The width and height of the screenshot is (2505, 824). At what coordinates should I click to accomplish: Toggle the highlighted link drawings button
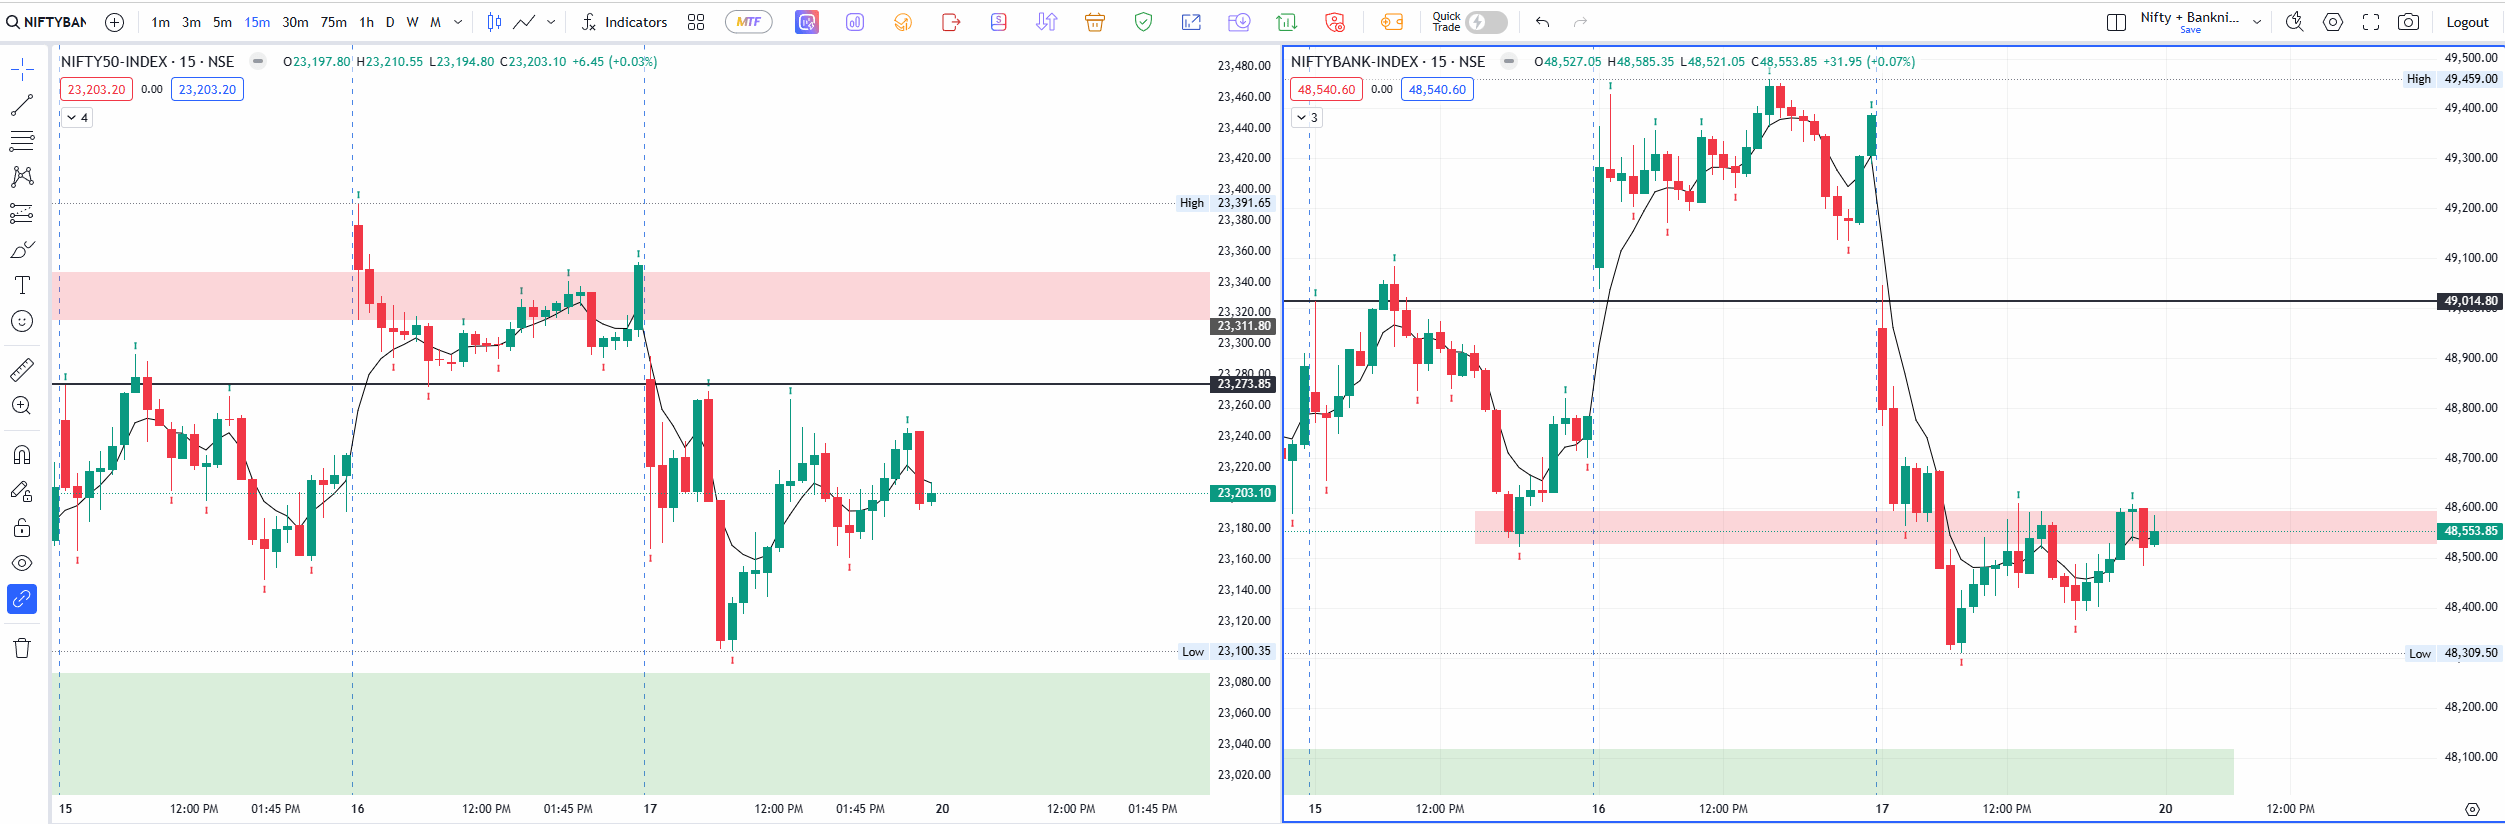click(22, 599)
